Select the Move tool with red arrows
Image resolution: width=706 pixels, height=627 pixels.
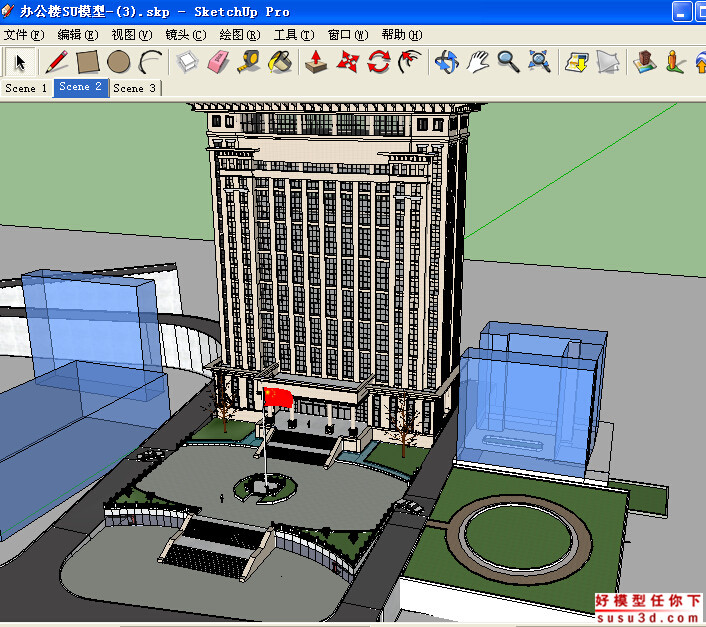coord(348,62)
